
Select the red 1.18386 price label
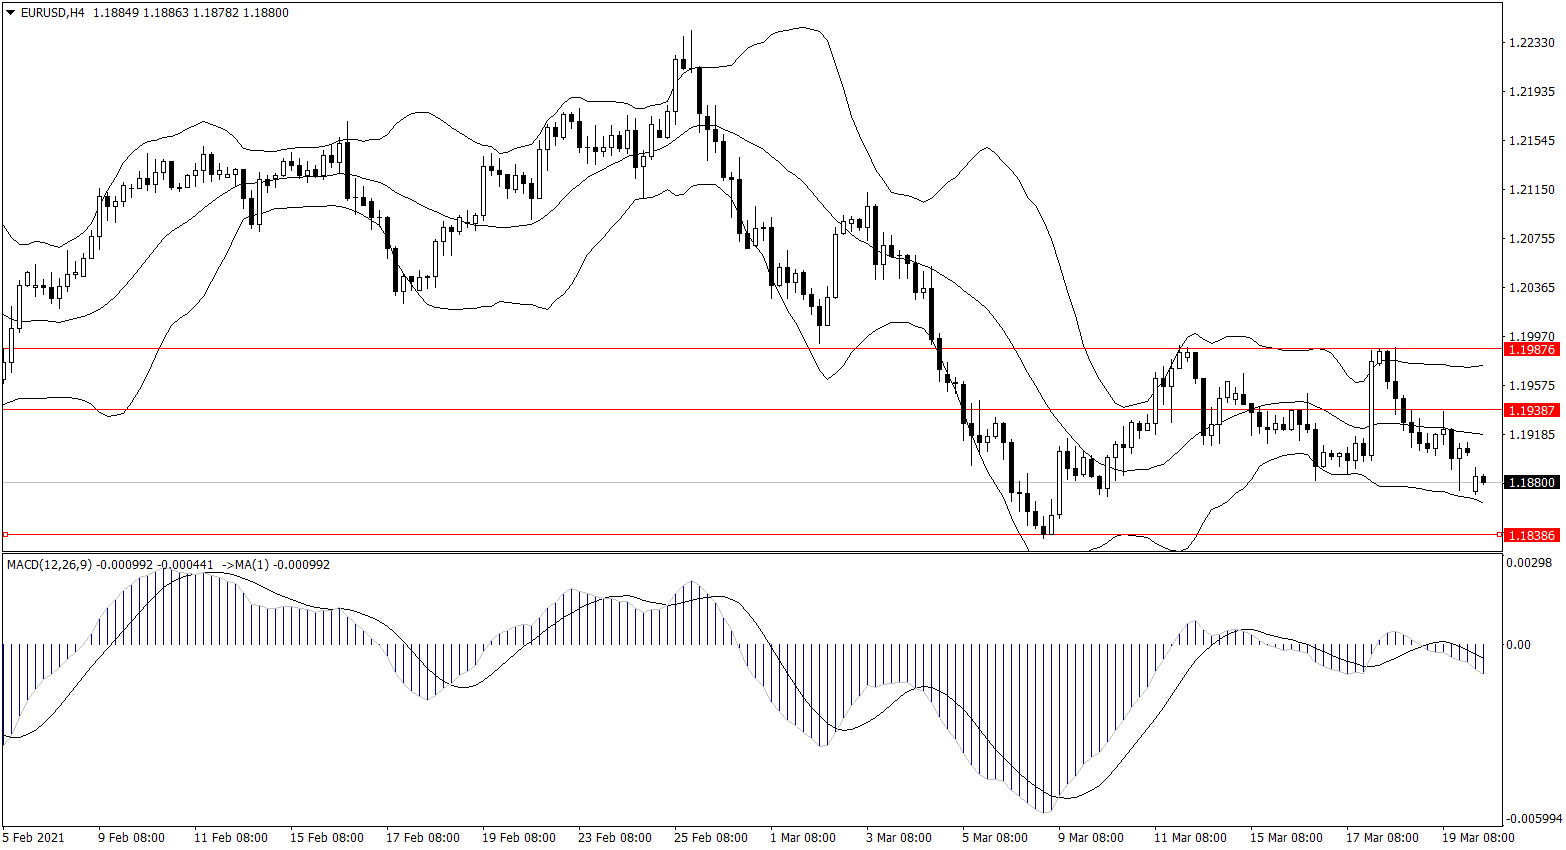pyautogui.click(x=1531, y=535)
